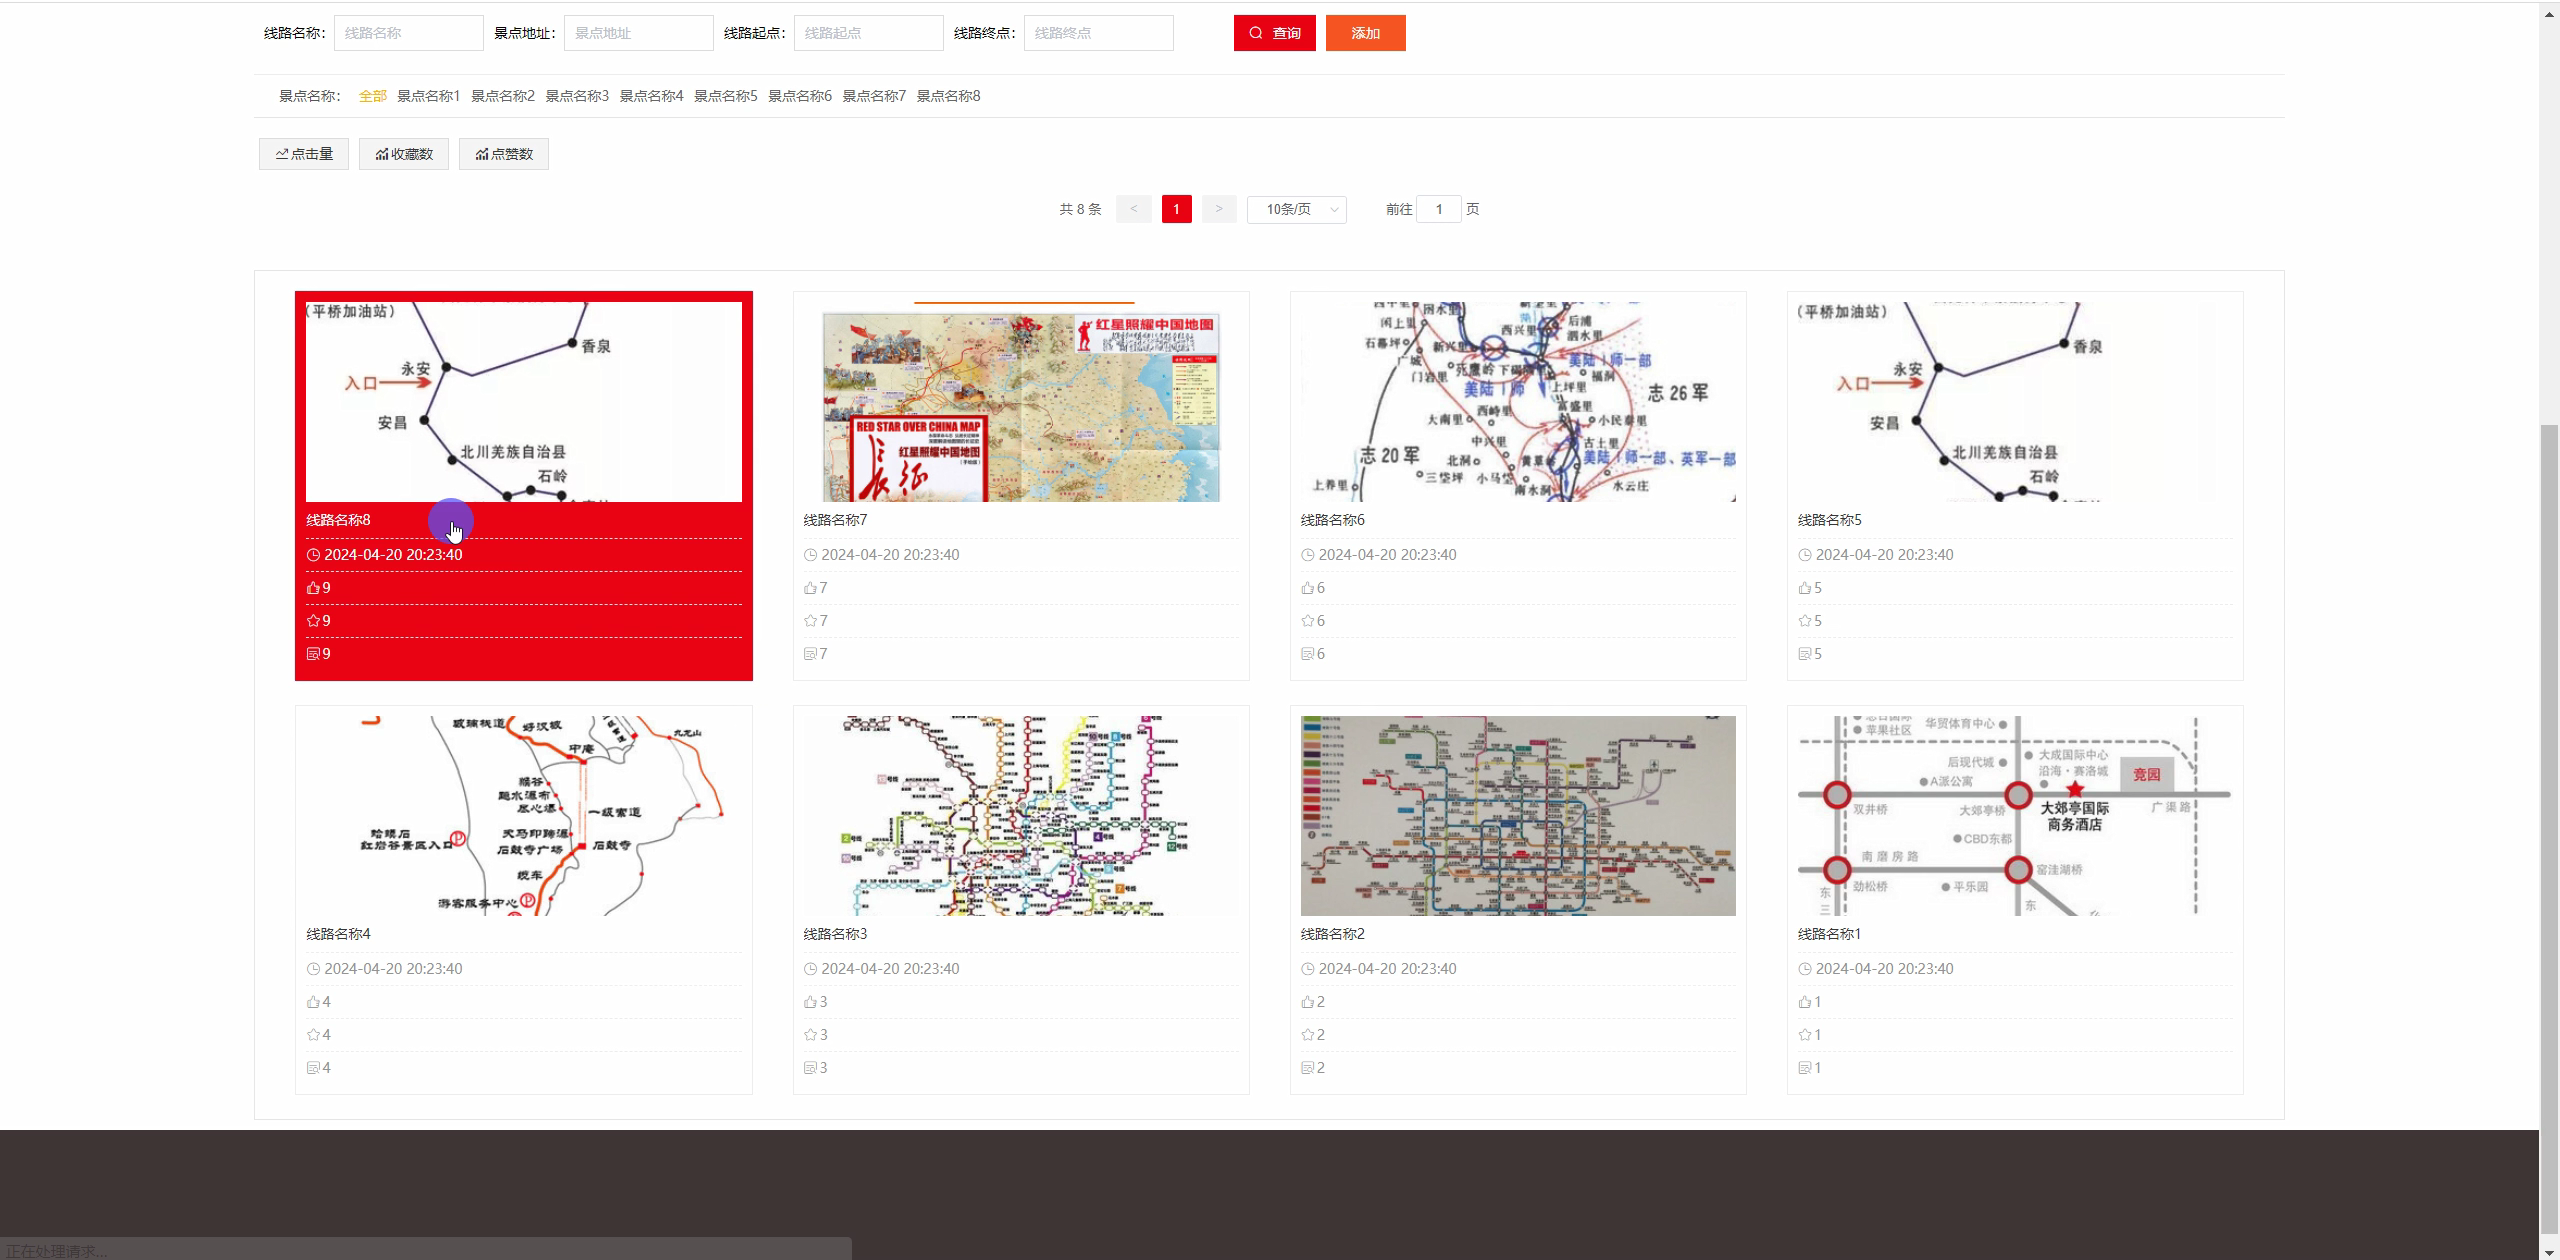Click the red 查询 search button
The height and width of the screenshot is (1260, 2560).
[x=1274, y=32]
